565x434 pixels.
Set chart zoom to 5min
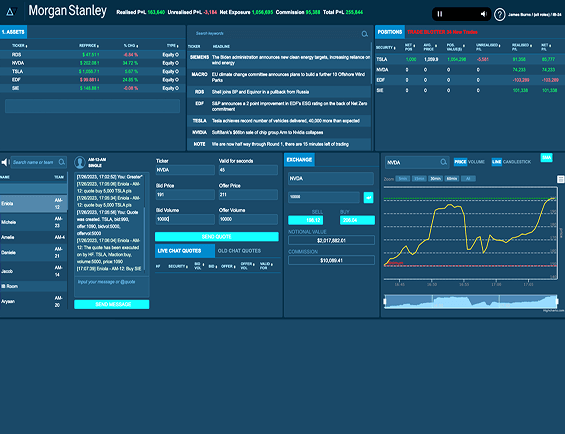403,179
